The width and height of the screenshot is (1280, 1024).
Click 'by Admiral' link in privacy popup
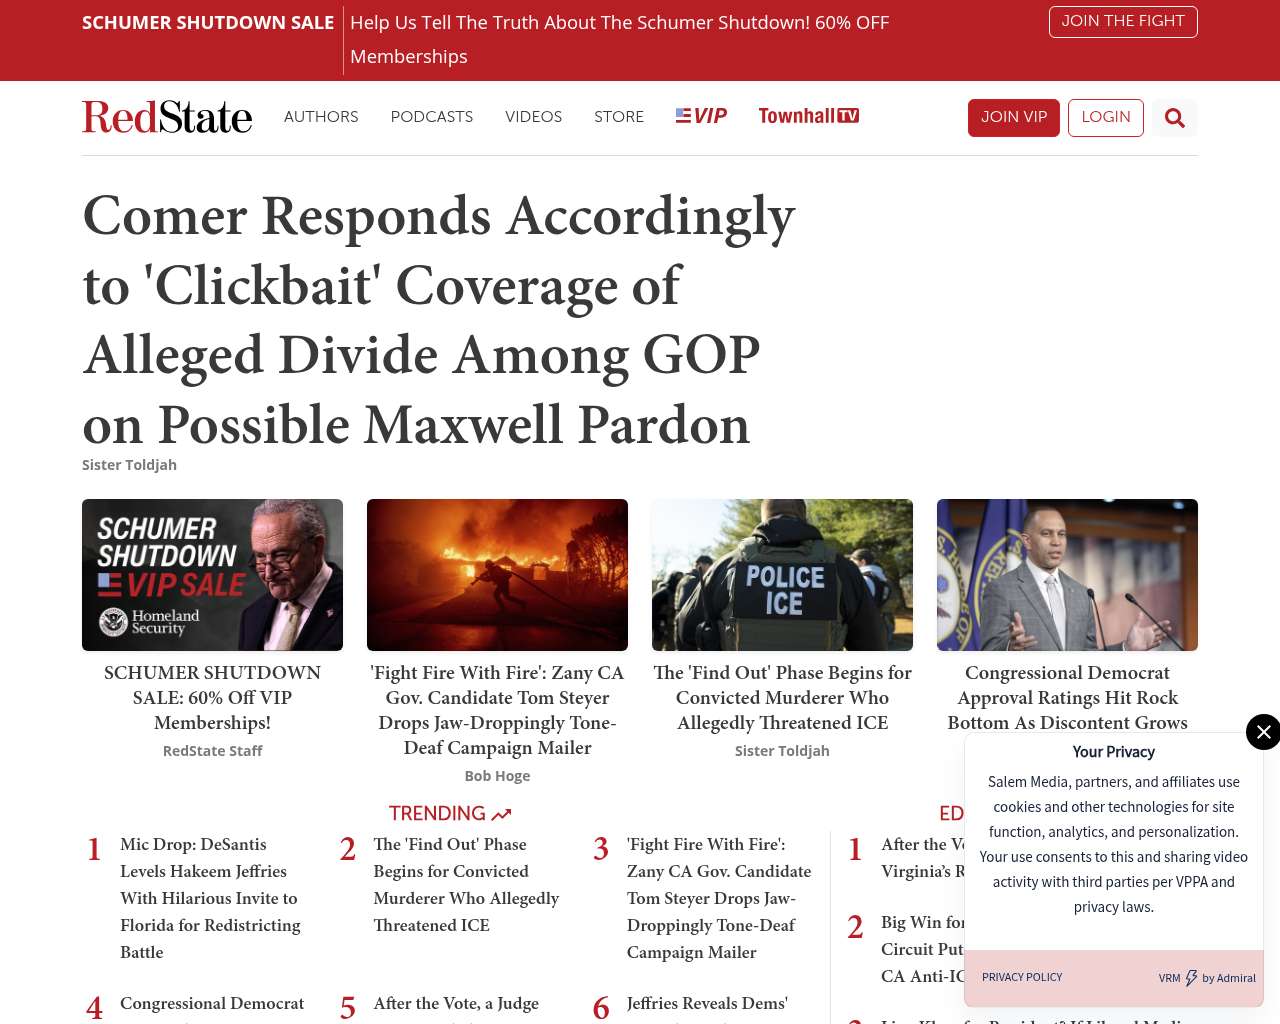tap(1229, 979)
